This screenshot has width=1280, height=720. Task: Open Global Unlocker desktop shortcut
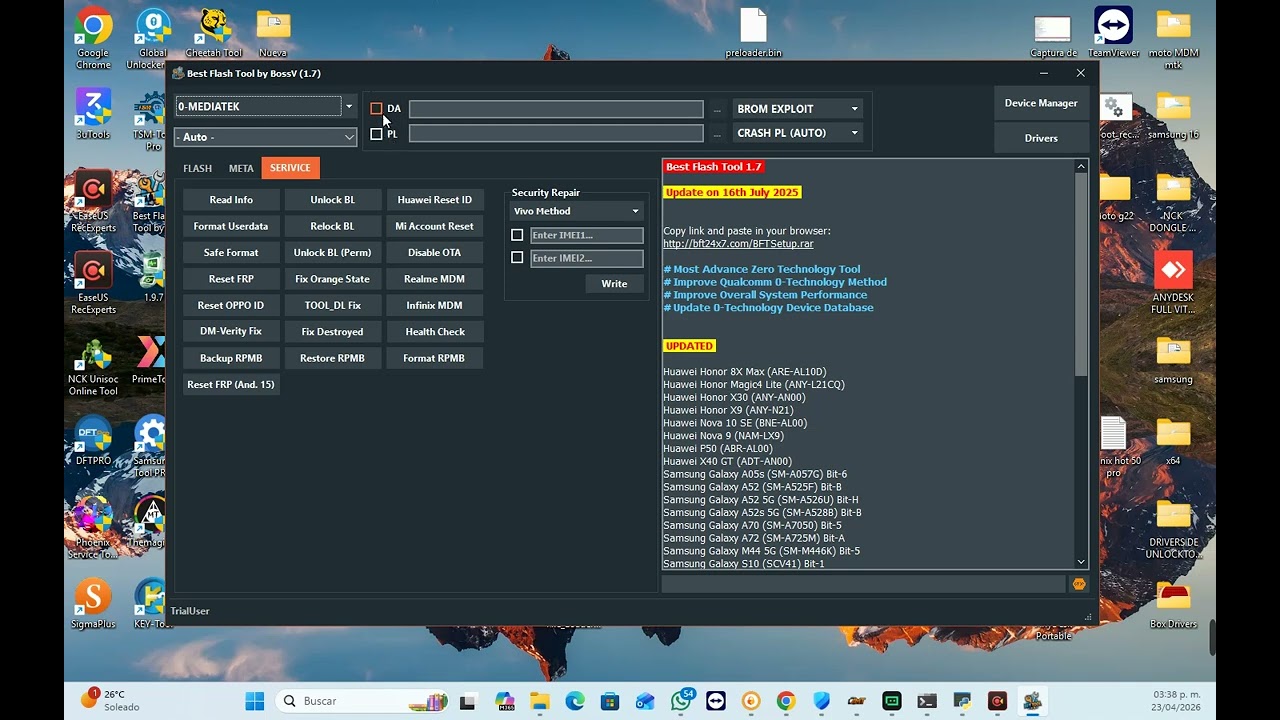152,38
